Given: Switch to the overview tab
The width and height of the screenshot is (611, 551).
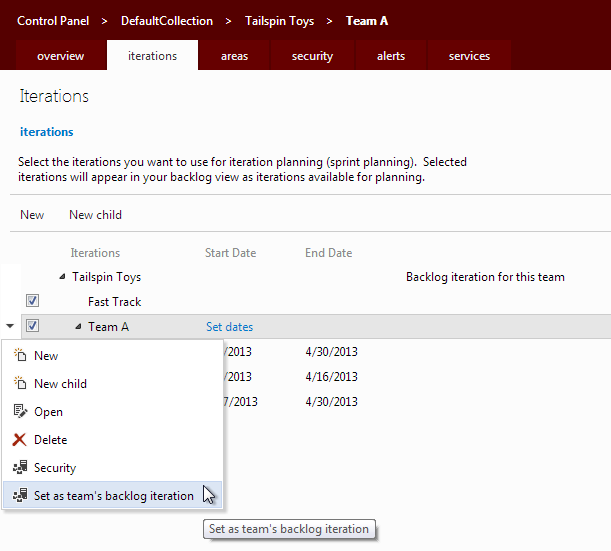Looking at the screenshot, I should pos(60,56).
